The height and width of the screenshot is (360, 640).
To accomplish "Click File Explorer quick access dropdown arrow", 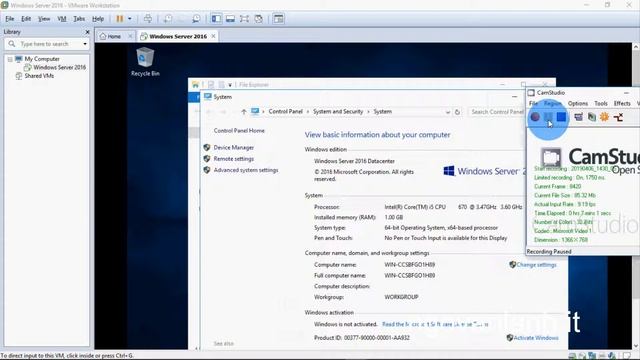I will (230, 85).
